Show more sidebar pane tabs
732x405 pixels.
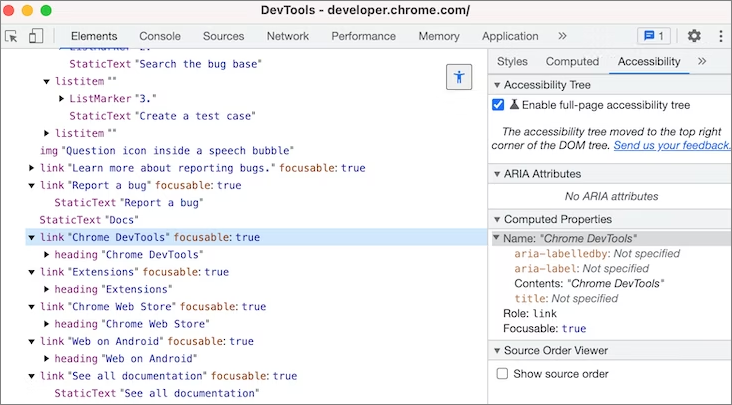pos(702,62)
